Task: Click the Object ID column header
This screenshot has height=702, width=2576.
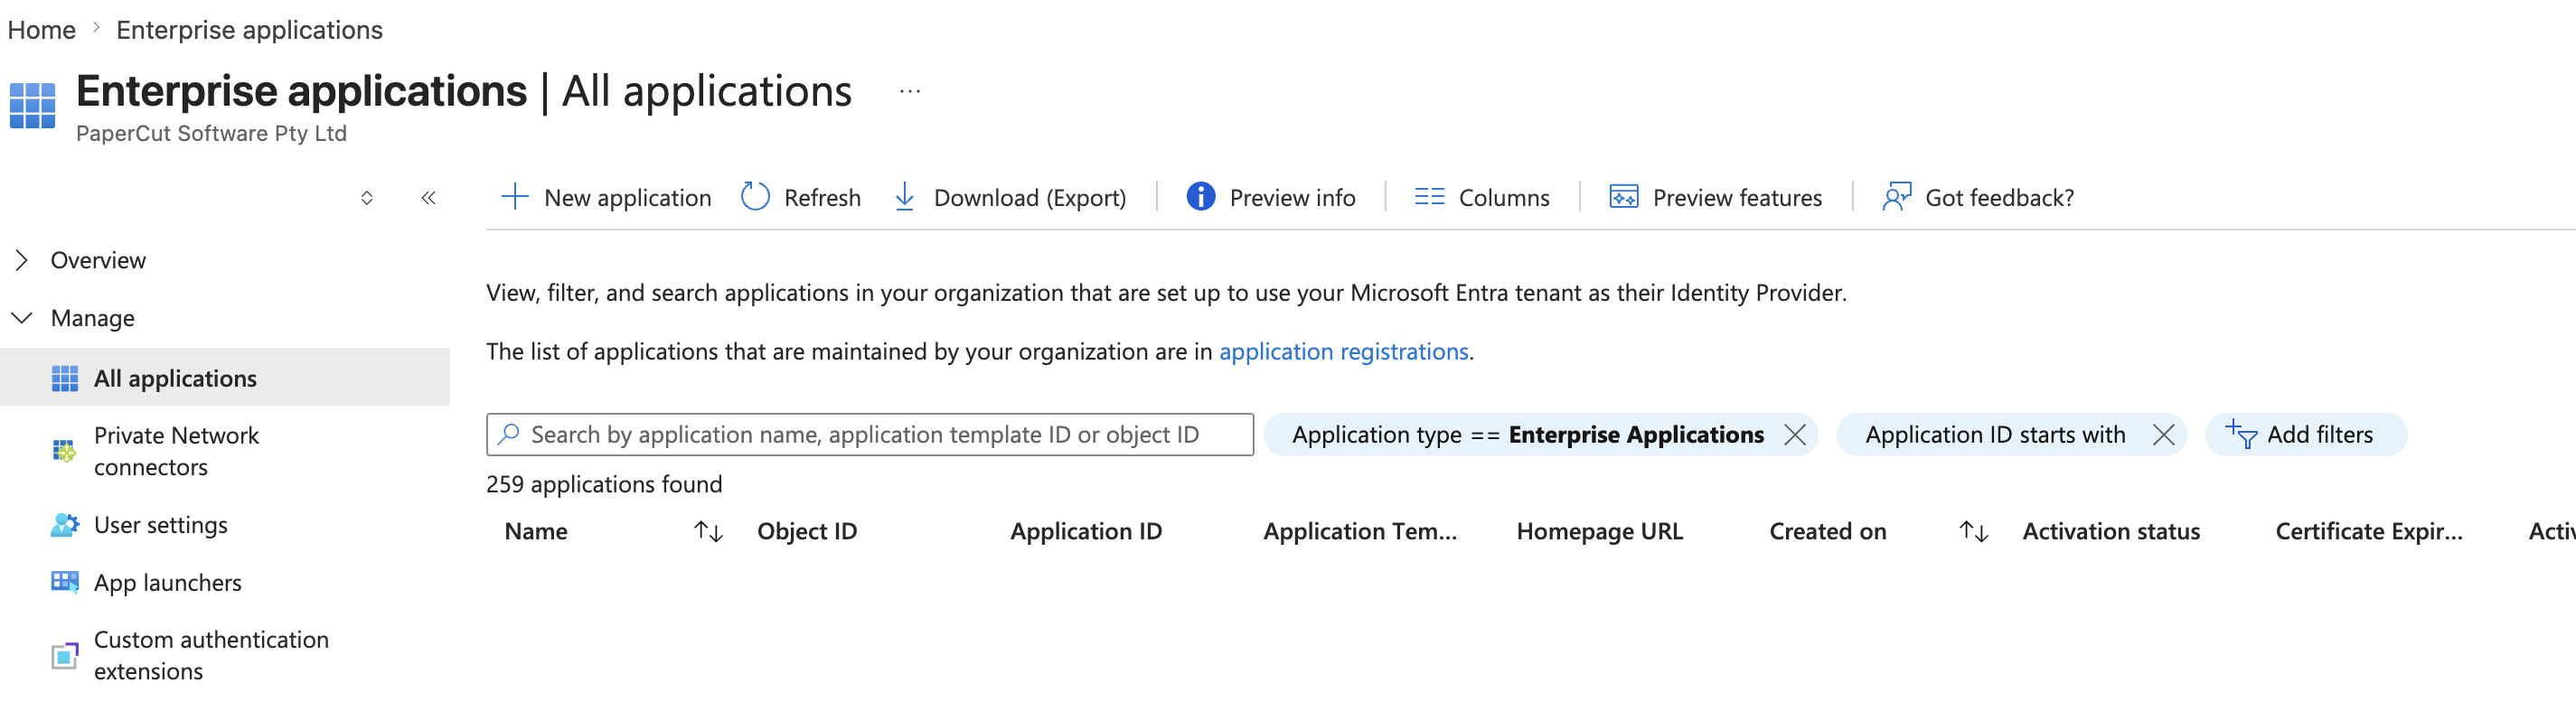Action: pos(807,531)
